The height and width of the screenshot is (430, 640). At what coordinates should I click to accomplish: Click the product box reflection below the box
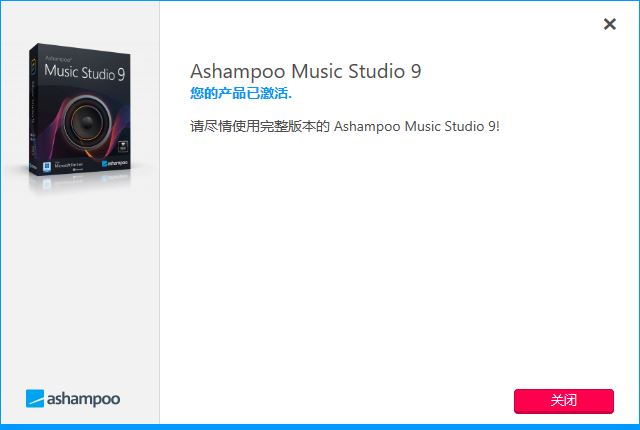[80, 184]
